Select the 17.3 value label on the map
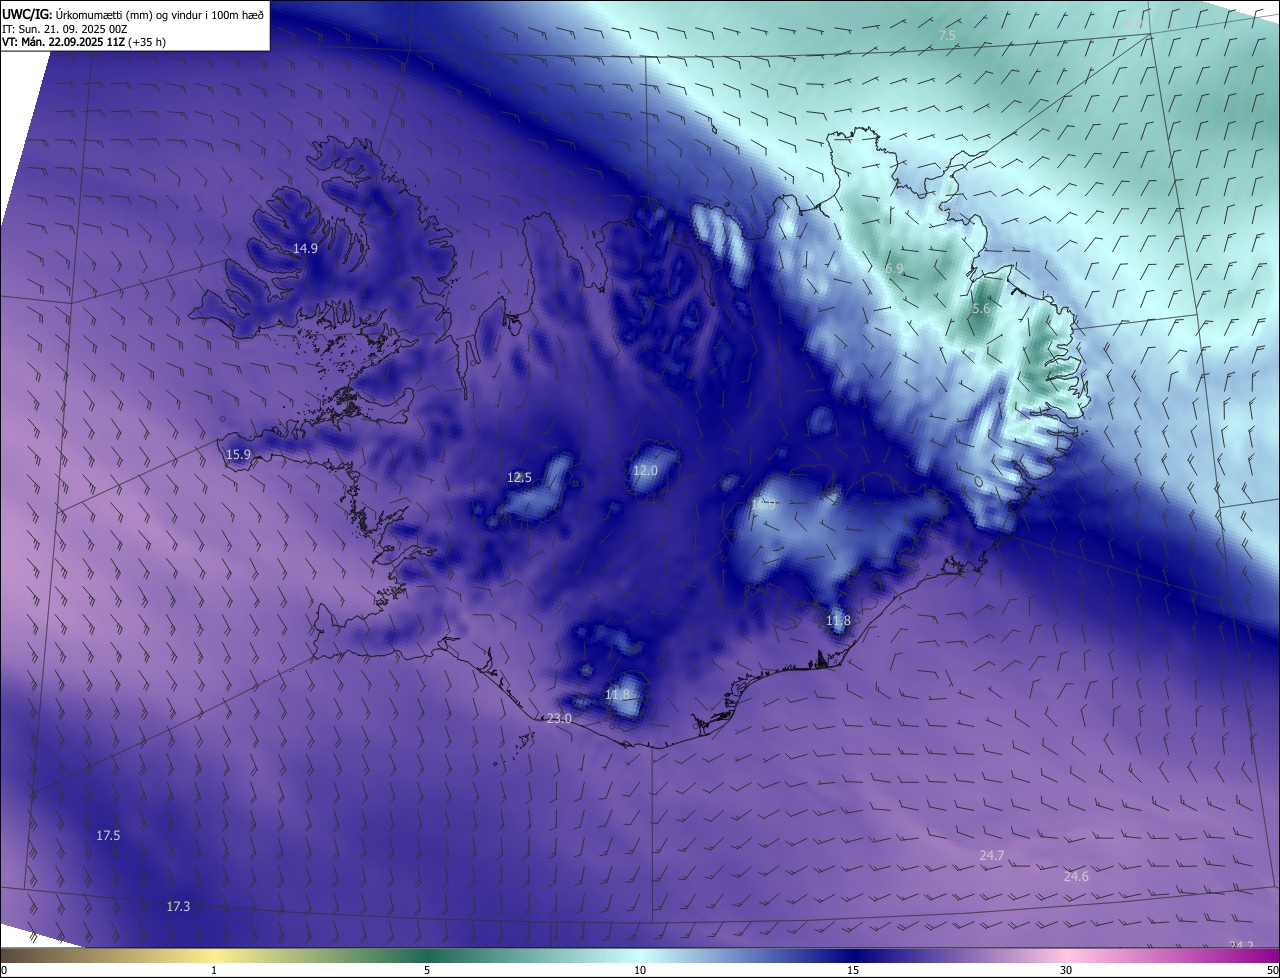This screenshot has width=1280, height=978. pos(178,906)
